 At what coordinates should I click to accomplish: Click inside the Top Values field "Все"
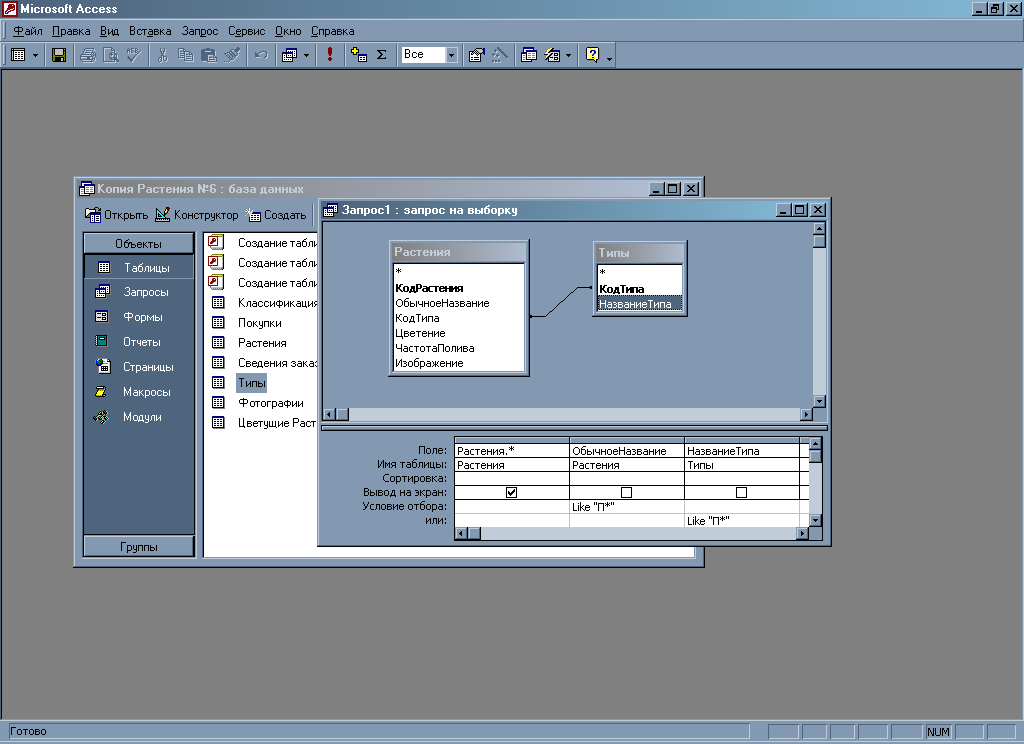pyautogui.click(x=423, y=55)
